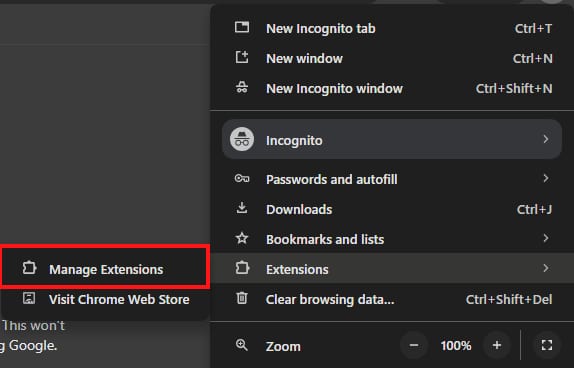Expand the Extensions submenu arrow

(x=546, y=268)
